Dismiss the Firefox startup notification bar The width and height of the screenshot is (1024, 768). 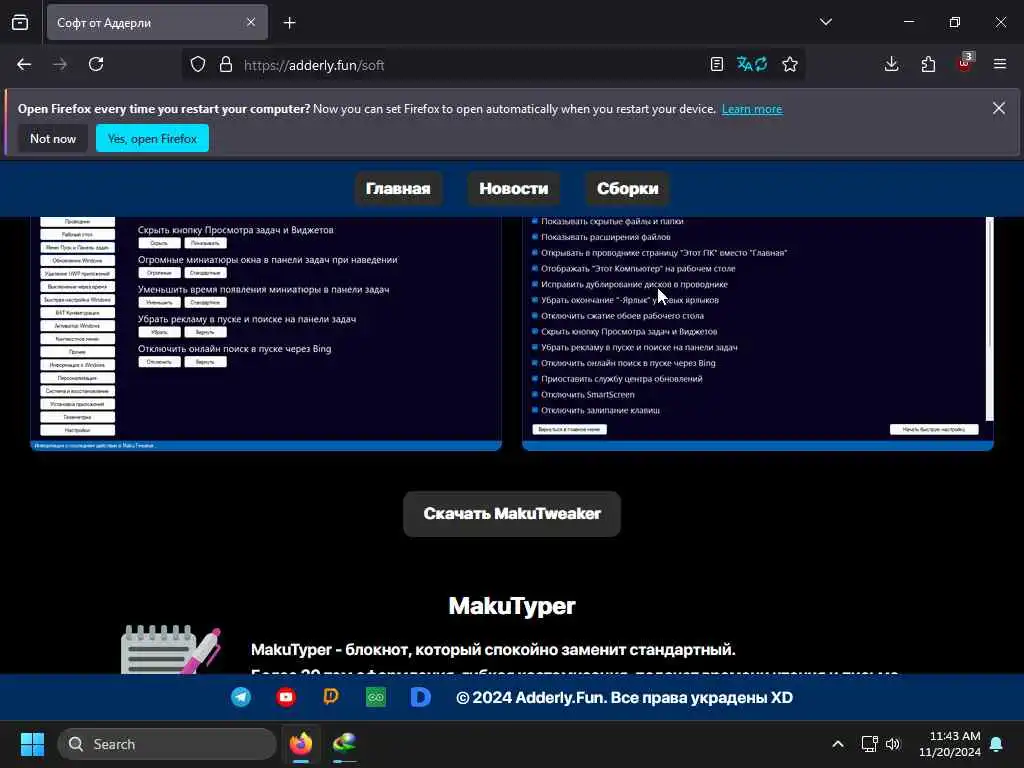999,108
